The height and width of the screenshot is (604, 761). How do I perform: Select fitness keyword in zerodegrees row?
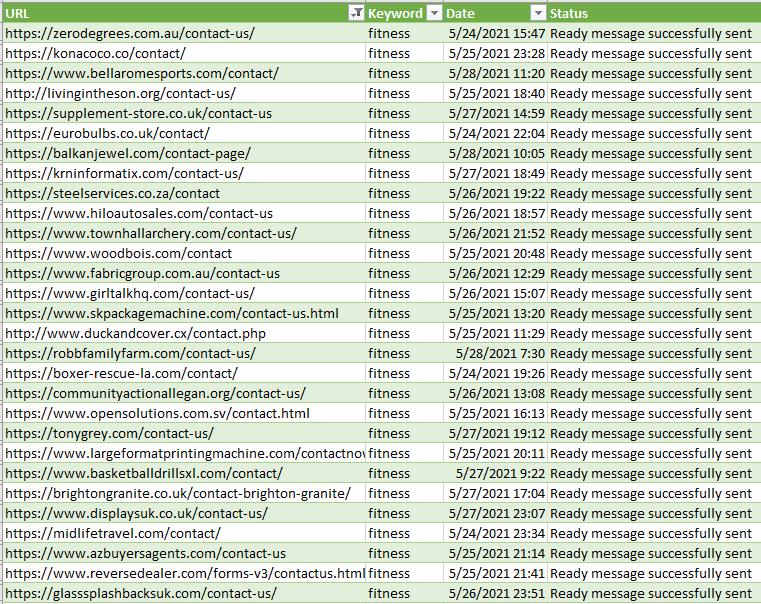coord(404,33)
